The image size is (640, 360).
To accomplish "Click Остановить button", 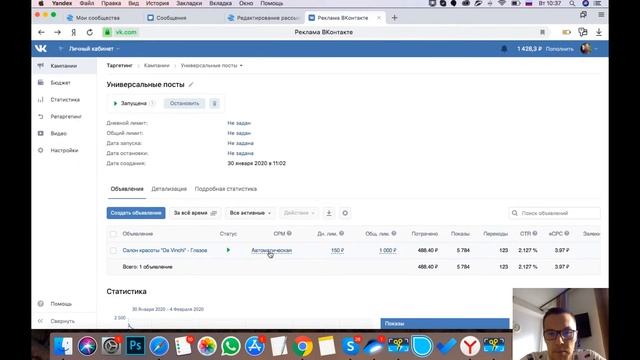I will (184, 103).
